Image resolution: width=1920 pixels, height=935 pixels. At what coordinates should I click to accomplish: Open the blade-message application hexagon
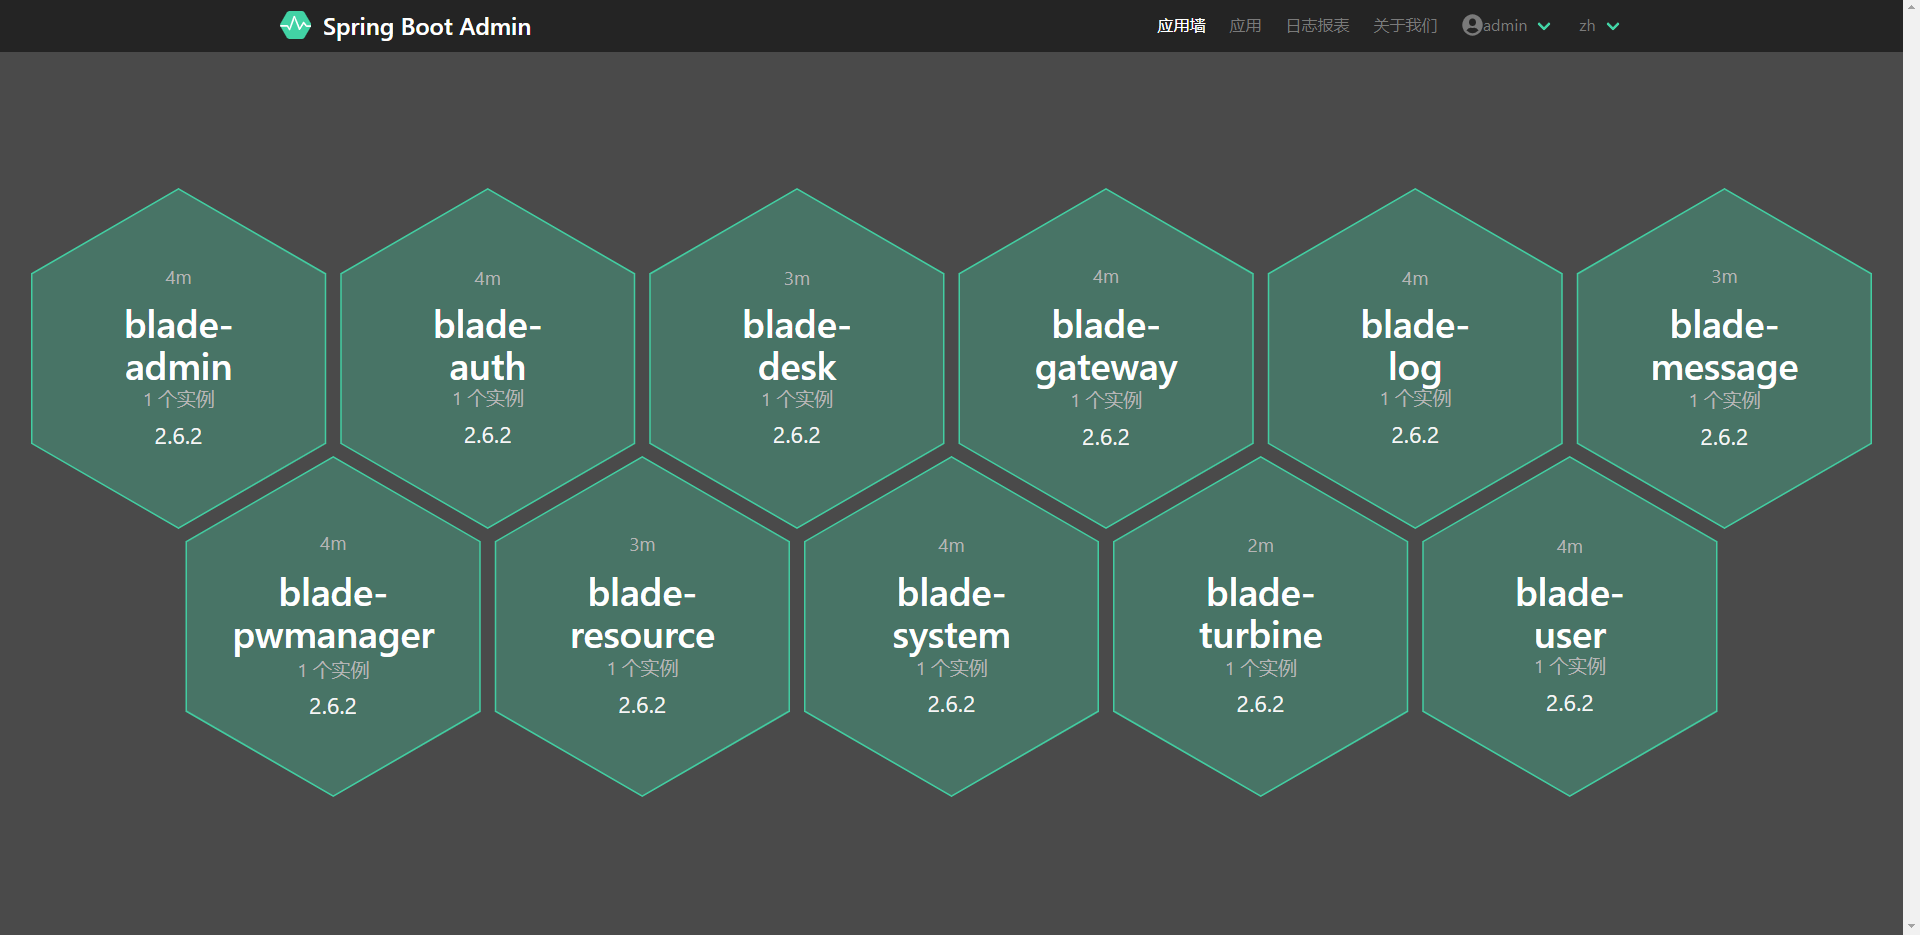pos(1724,358)
